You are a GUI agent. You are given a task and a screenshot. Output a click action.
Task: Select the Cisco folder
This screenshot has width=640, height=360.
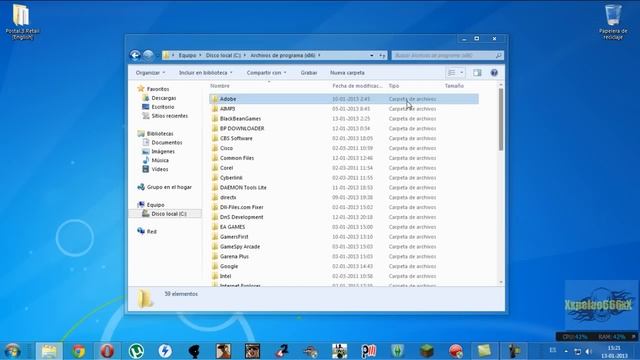pyautogui.click(x=226, y=148)
